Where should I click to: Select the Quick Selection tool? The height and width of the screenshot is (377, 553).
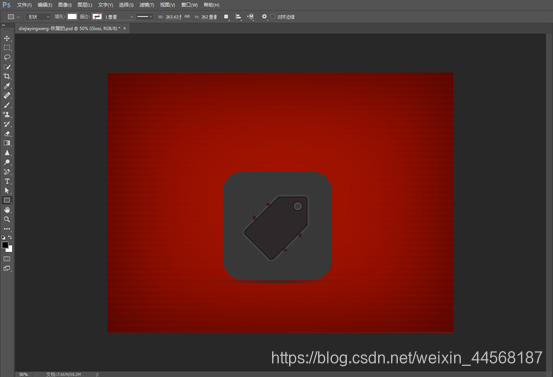click(7, 67)
